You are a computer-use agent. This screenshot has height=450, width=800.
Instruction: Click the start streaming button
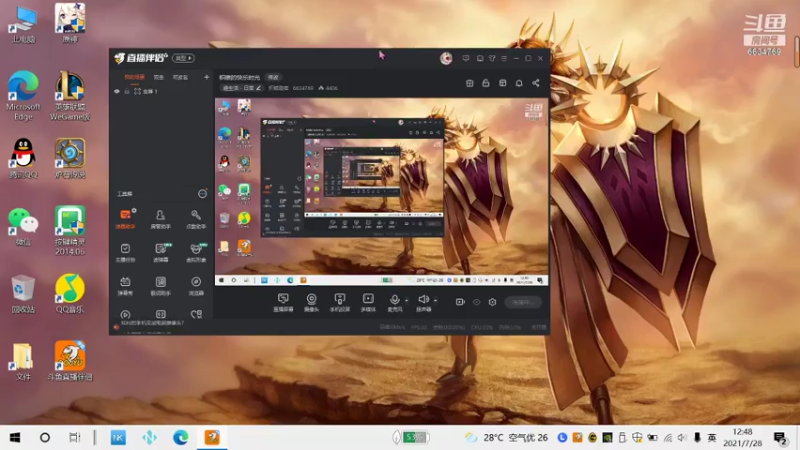pyautogui.click(x=523, y=302)
